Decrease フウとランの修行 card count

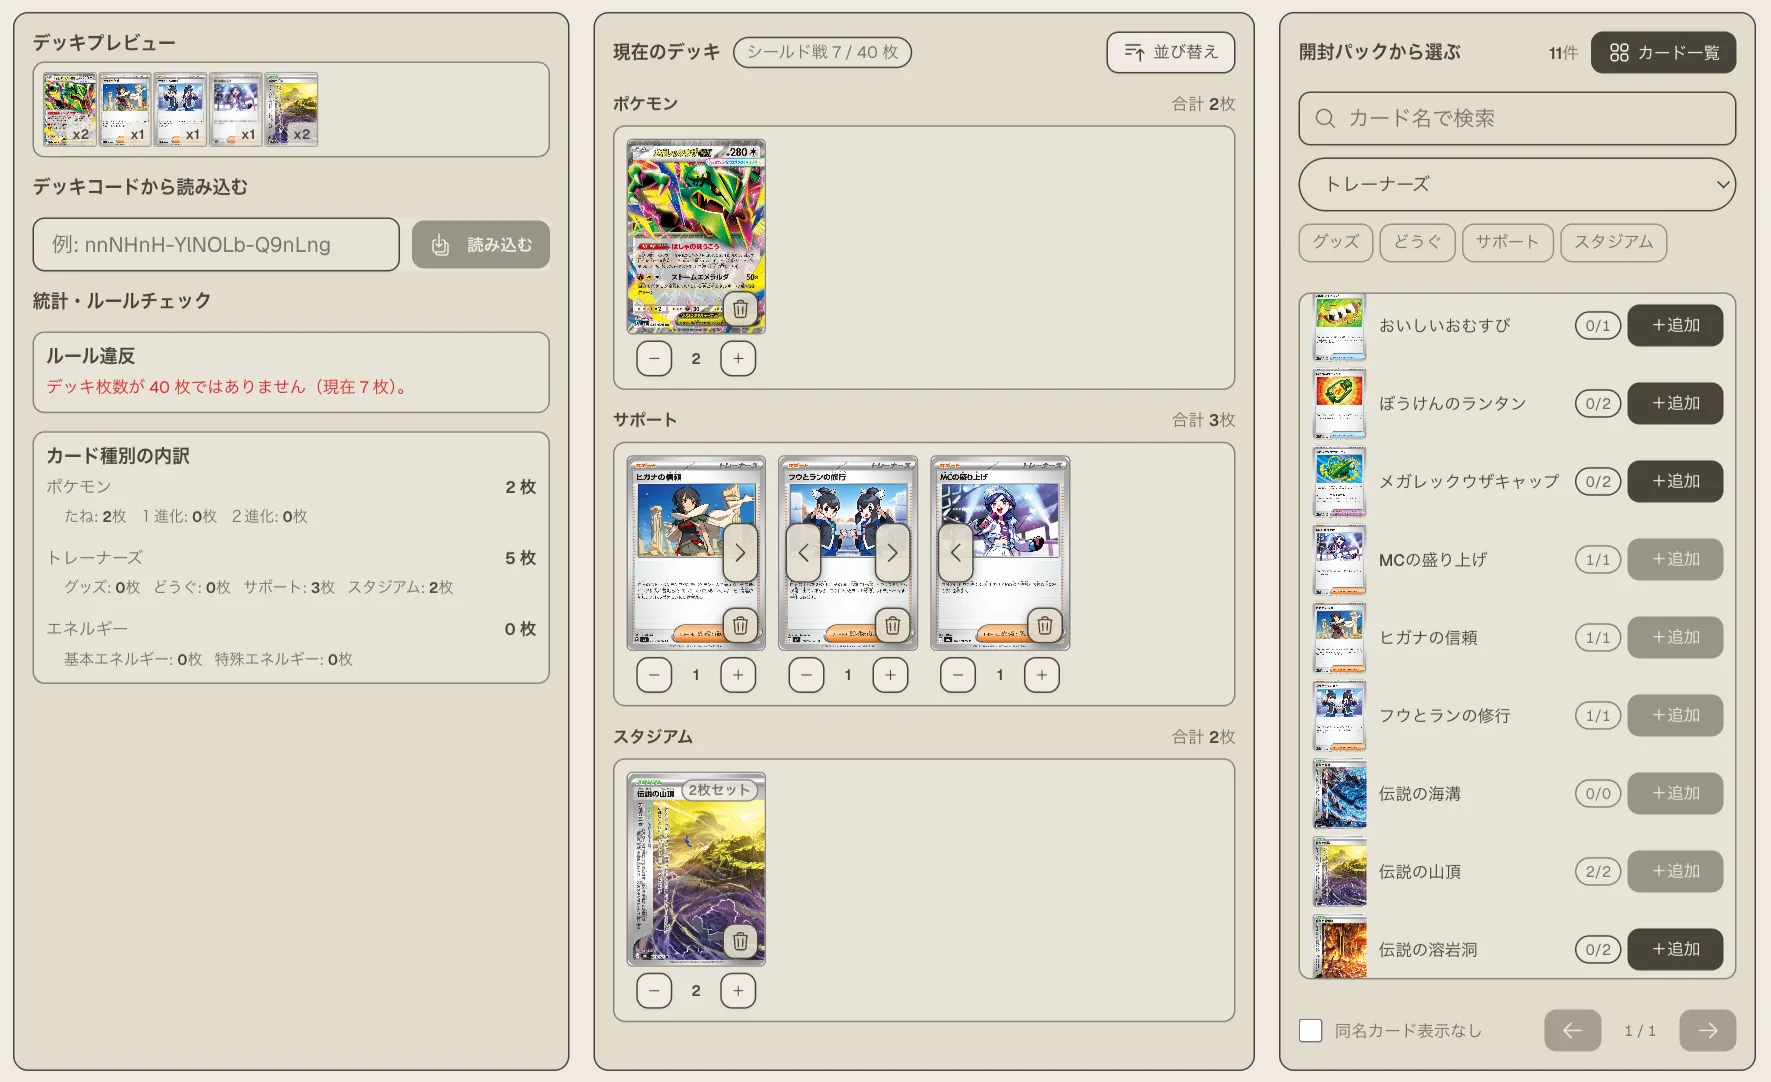point(806,675)
